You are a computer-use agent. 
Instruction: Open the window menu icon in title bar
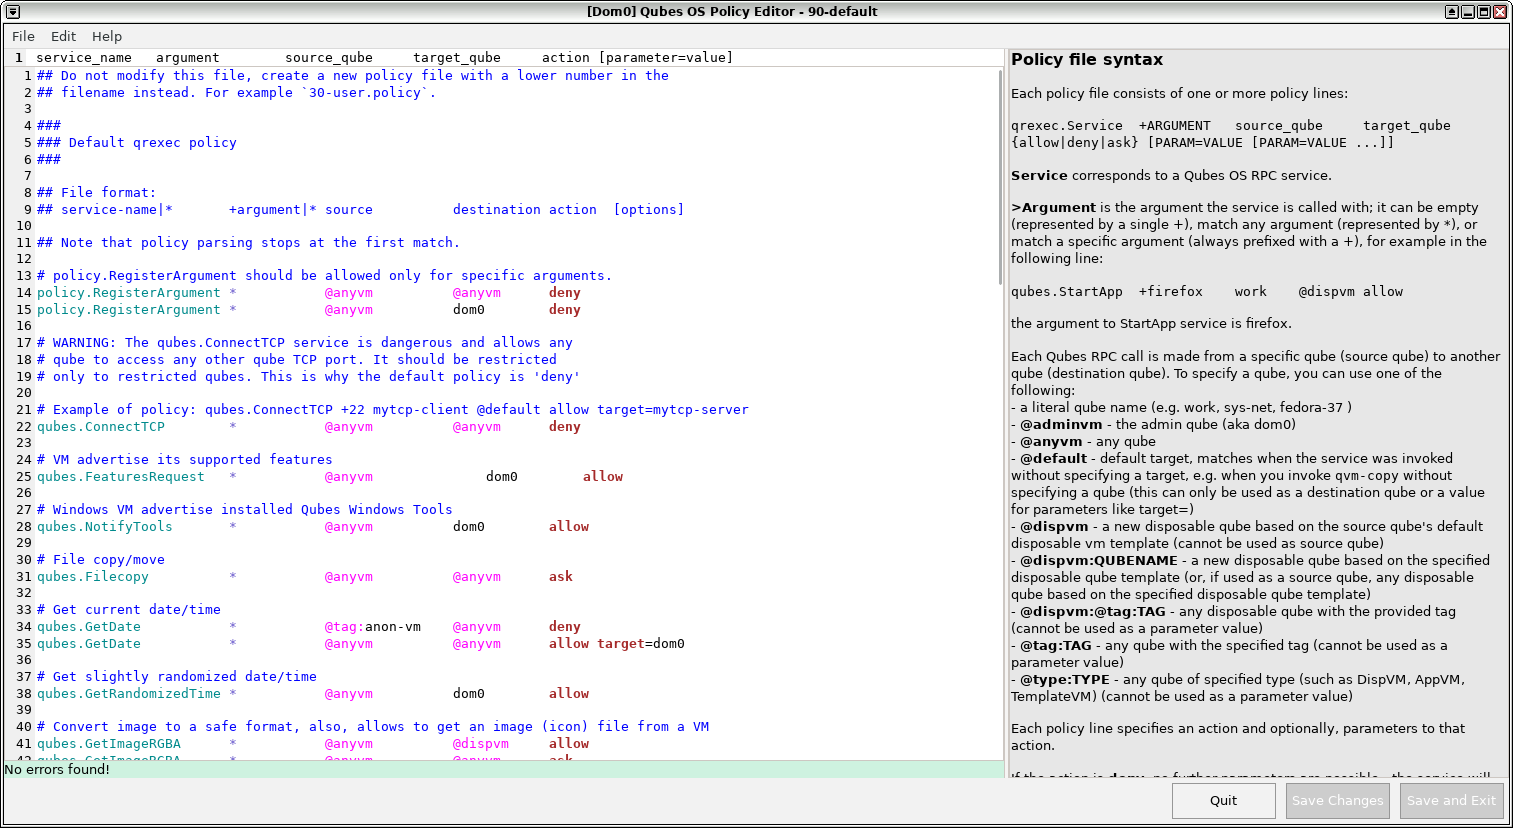pos(12,12)
